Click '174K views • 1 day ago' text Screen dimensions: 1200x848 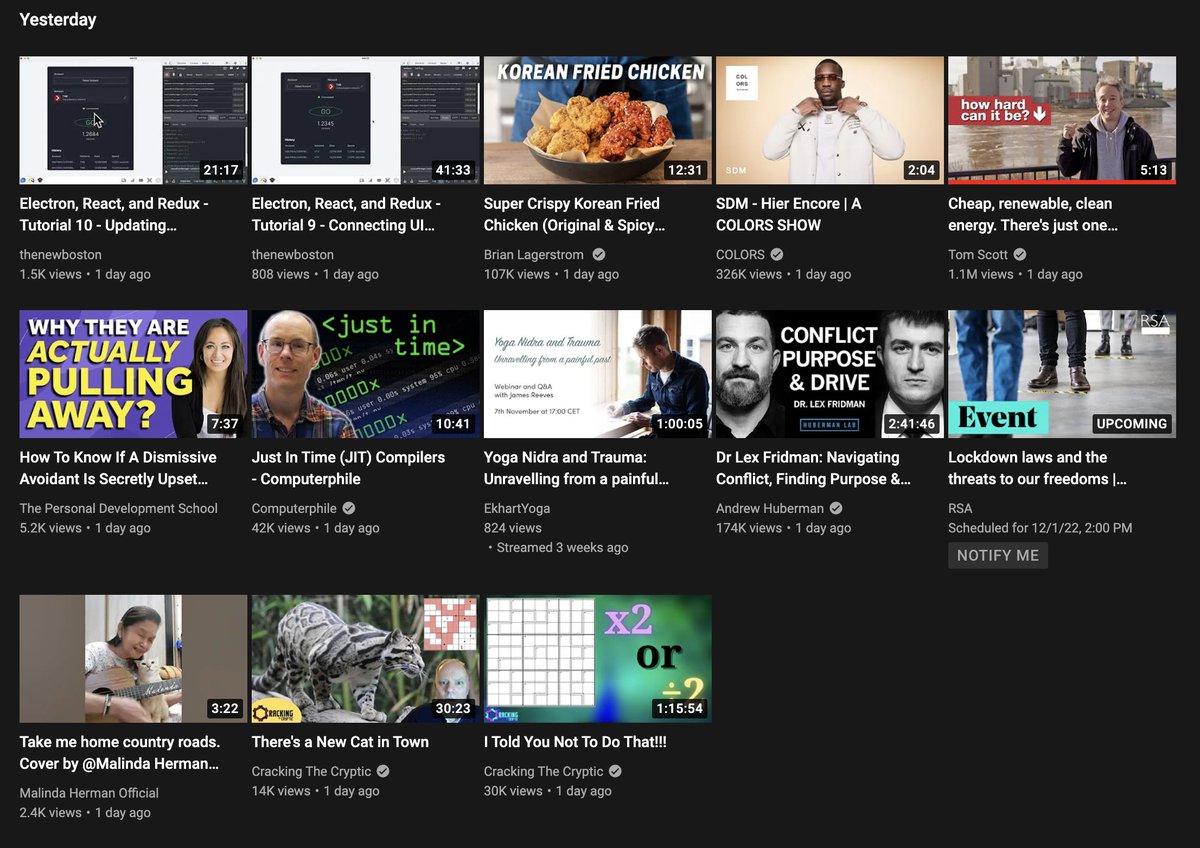pos(783,528)
